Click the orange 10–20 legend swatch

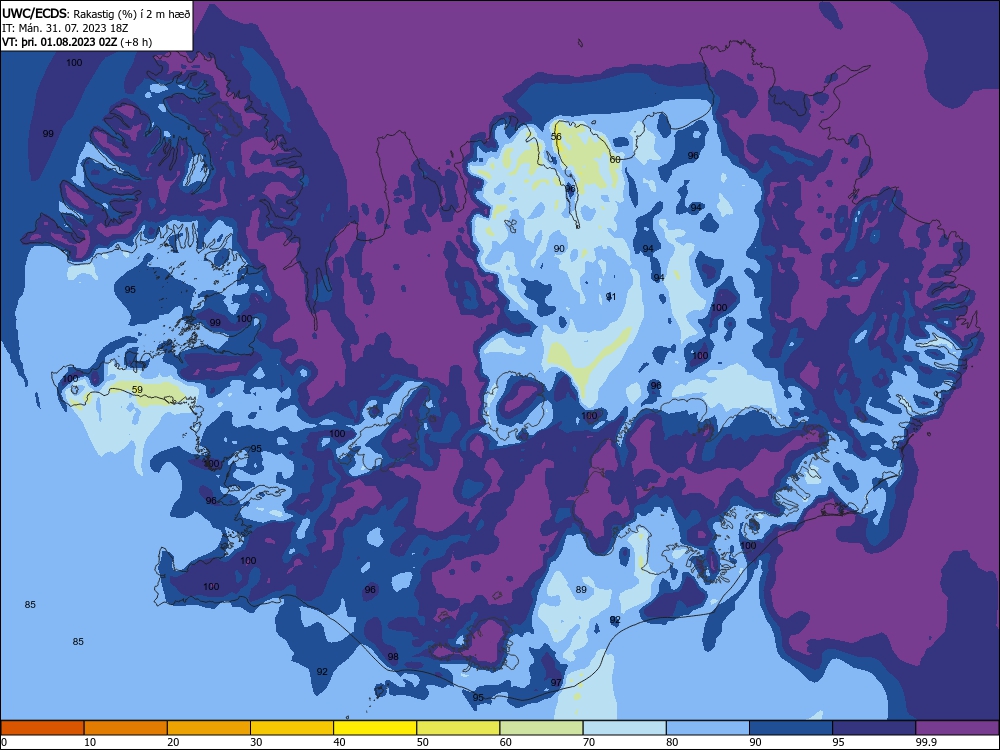pyautogui.click(x=126, y=728)
